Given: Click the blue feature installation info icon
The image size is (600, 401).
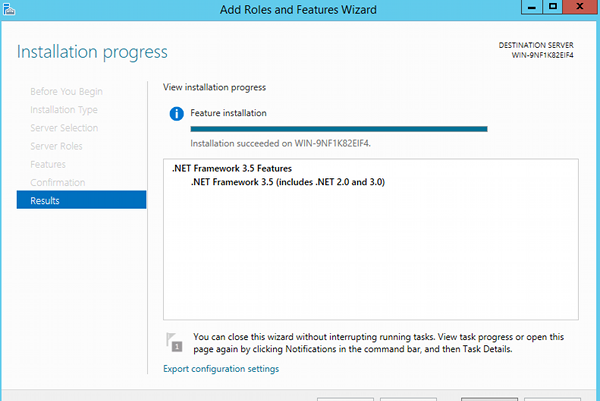Looking at the screenshot, I should click(x=176, y=114).
